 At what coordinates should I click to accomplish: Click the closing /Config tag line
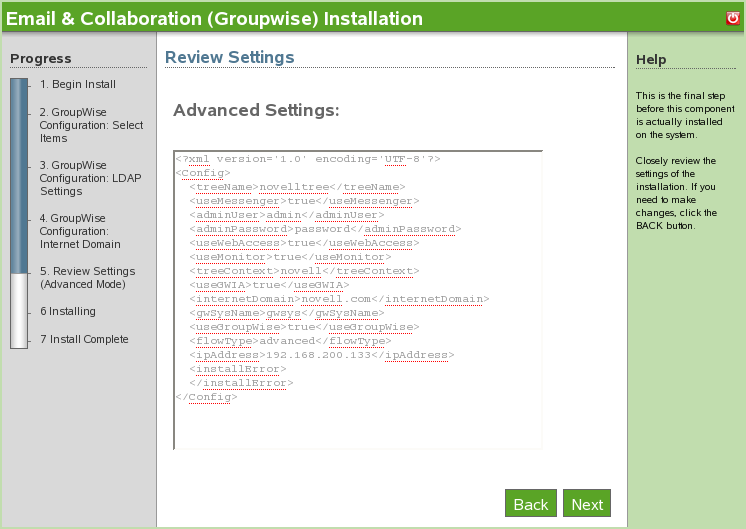(206, 397)
